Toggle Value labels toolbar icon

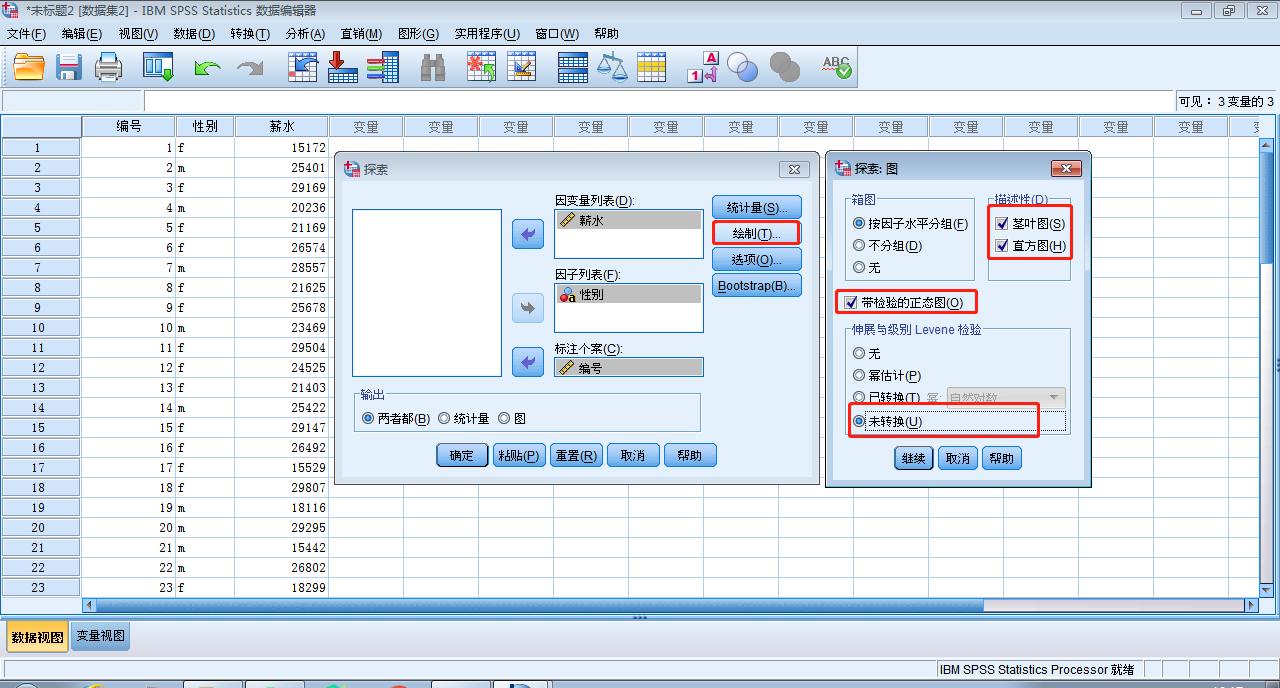(703, 67)
